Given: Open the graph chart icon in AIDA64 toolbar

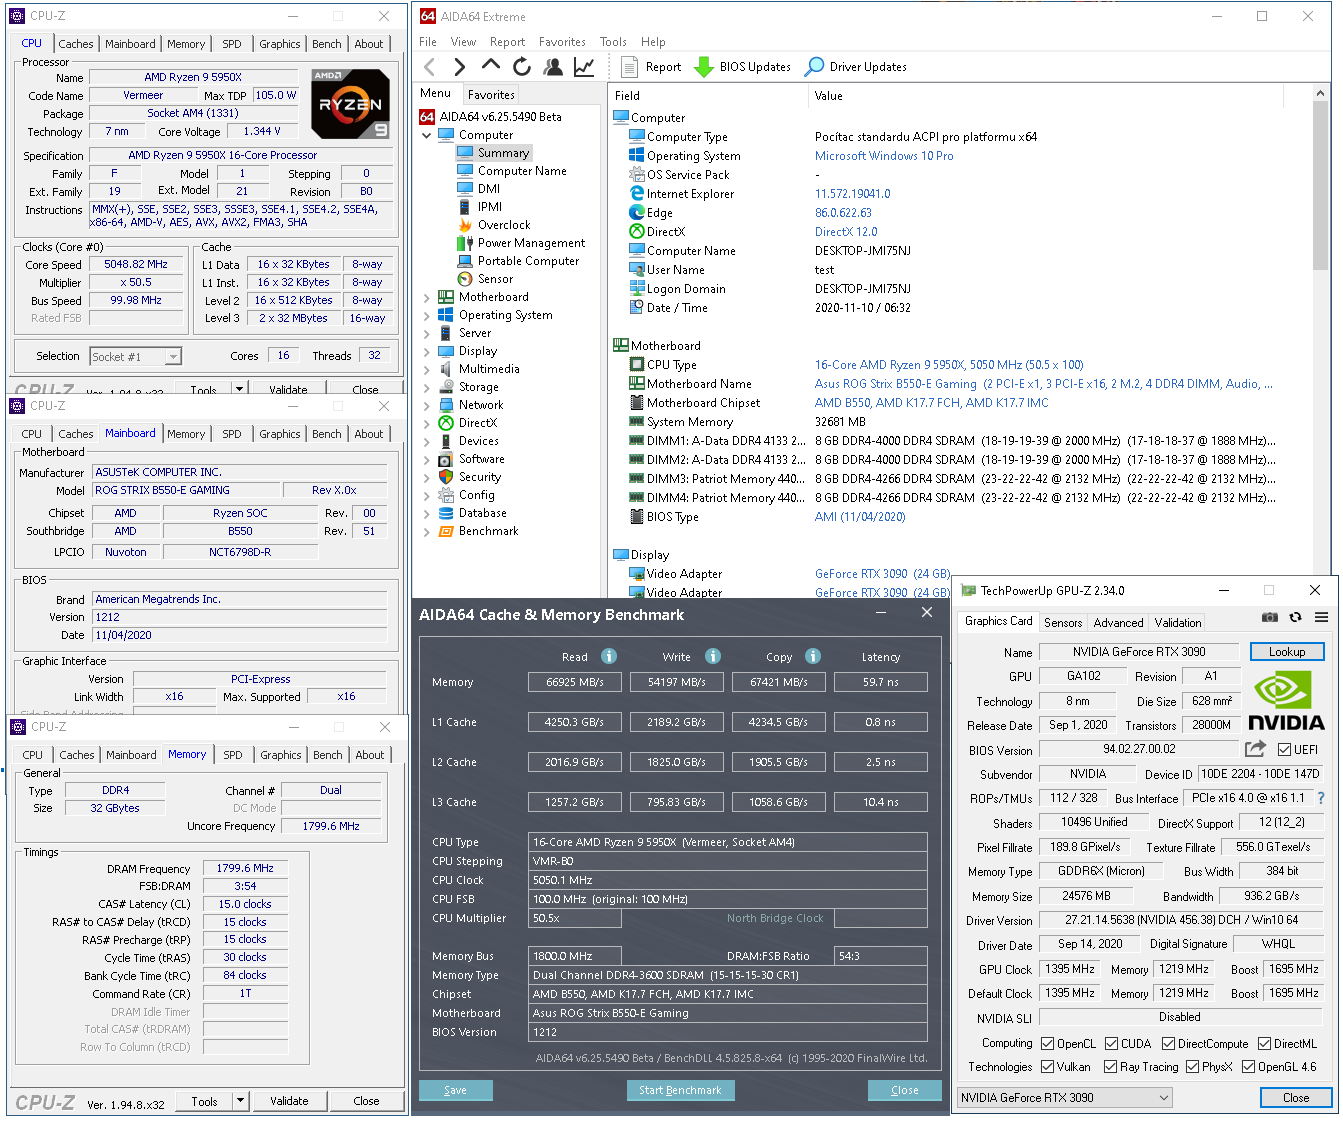Looking at the screenshot, I should 584,67.
